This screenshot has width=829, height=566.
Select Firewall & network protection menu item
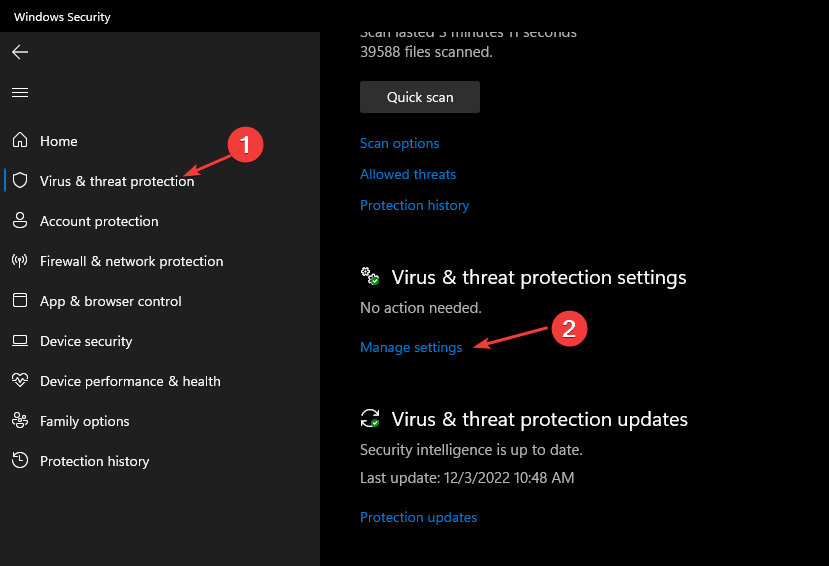131,261
